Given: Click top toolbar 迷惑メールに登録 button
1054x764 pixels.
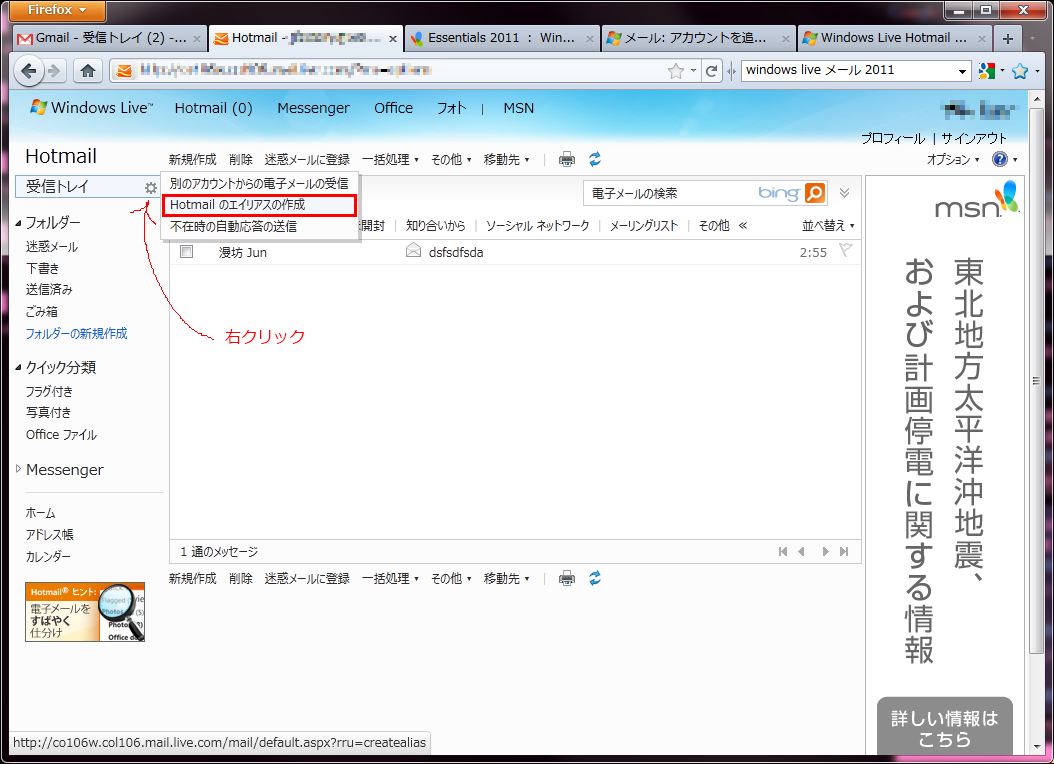Looking at the screenshot, I should [307, 159].
